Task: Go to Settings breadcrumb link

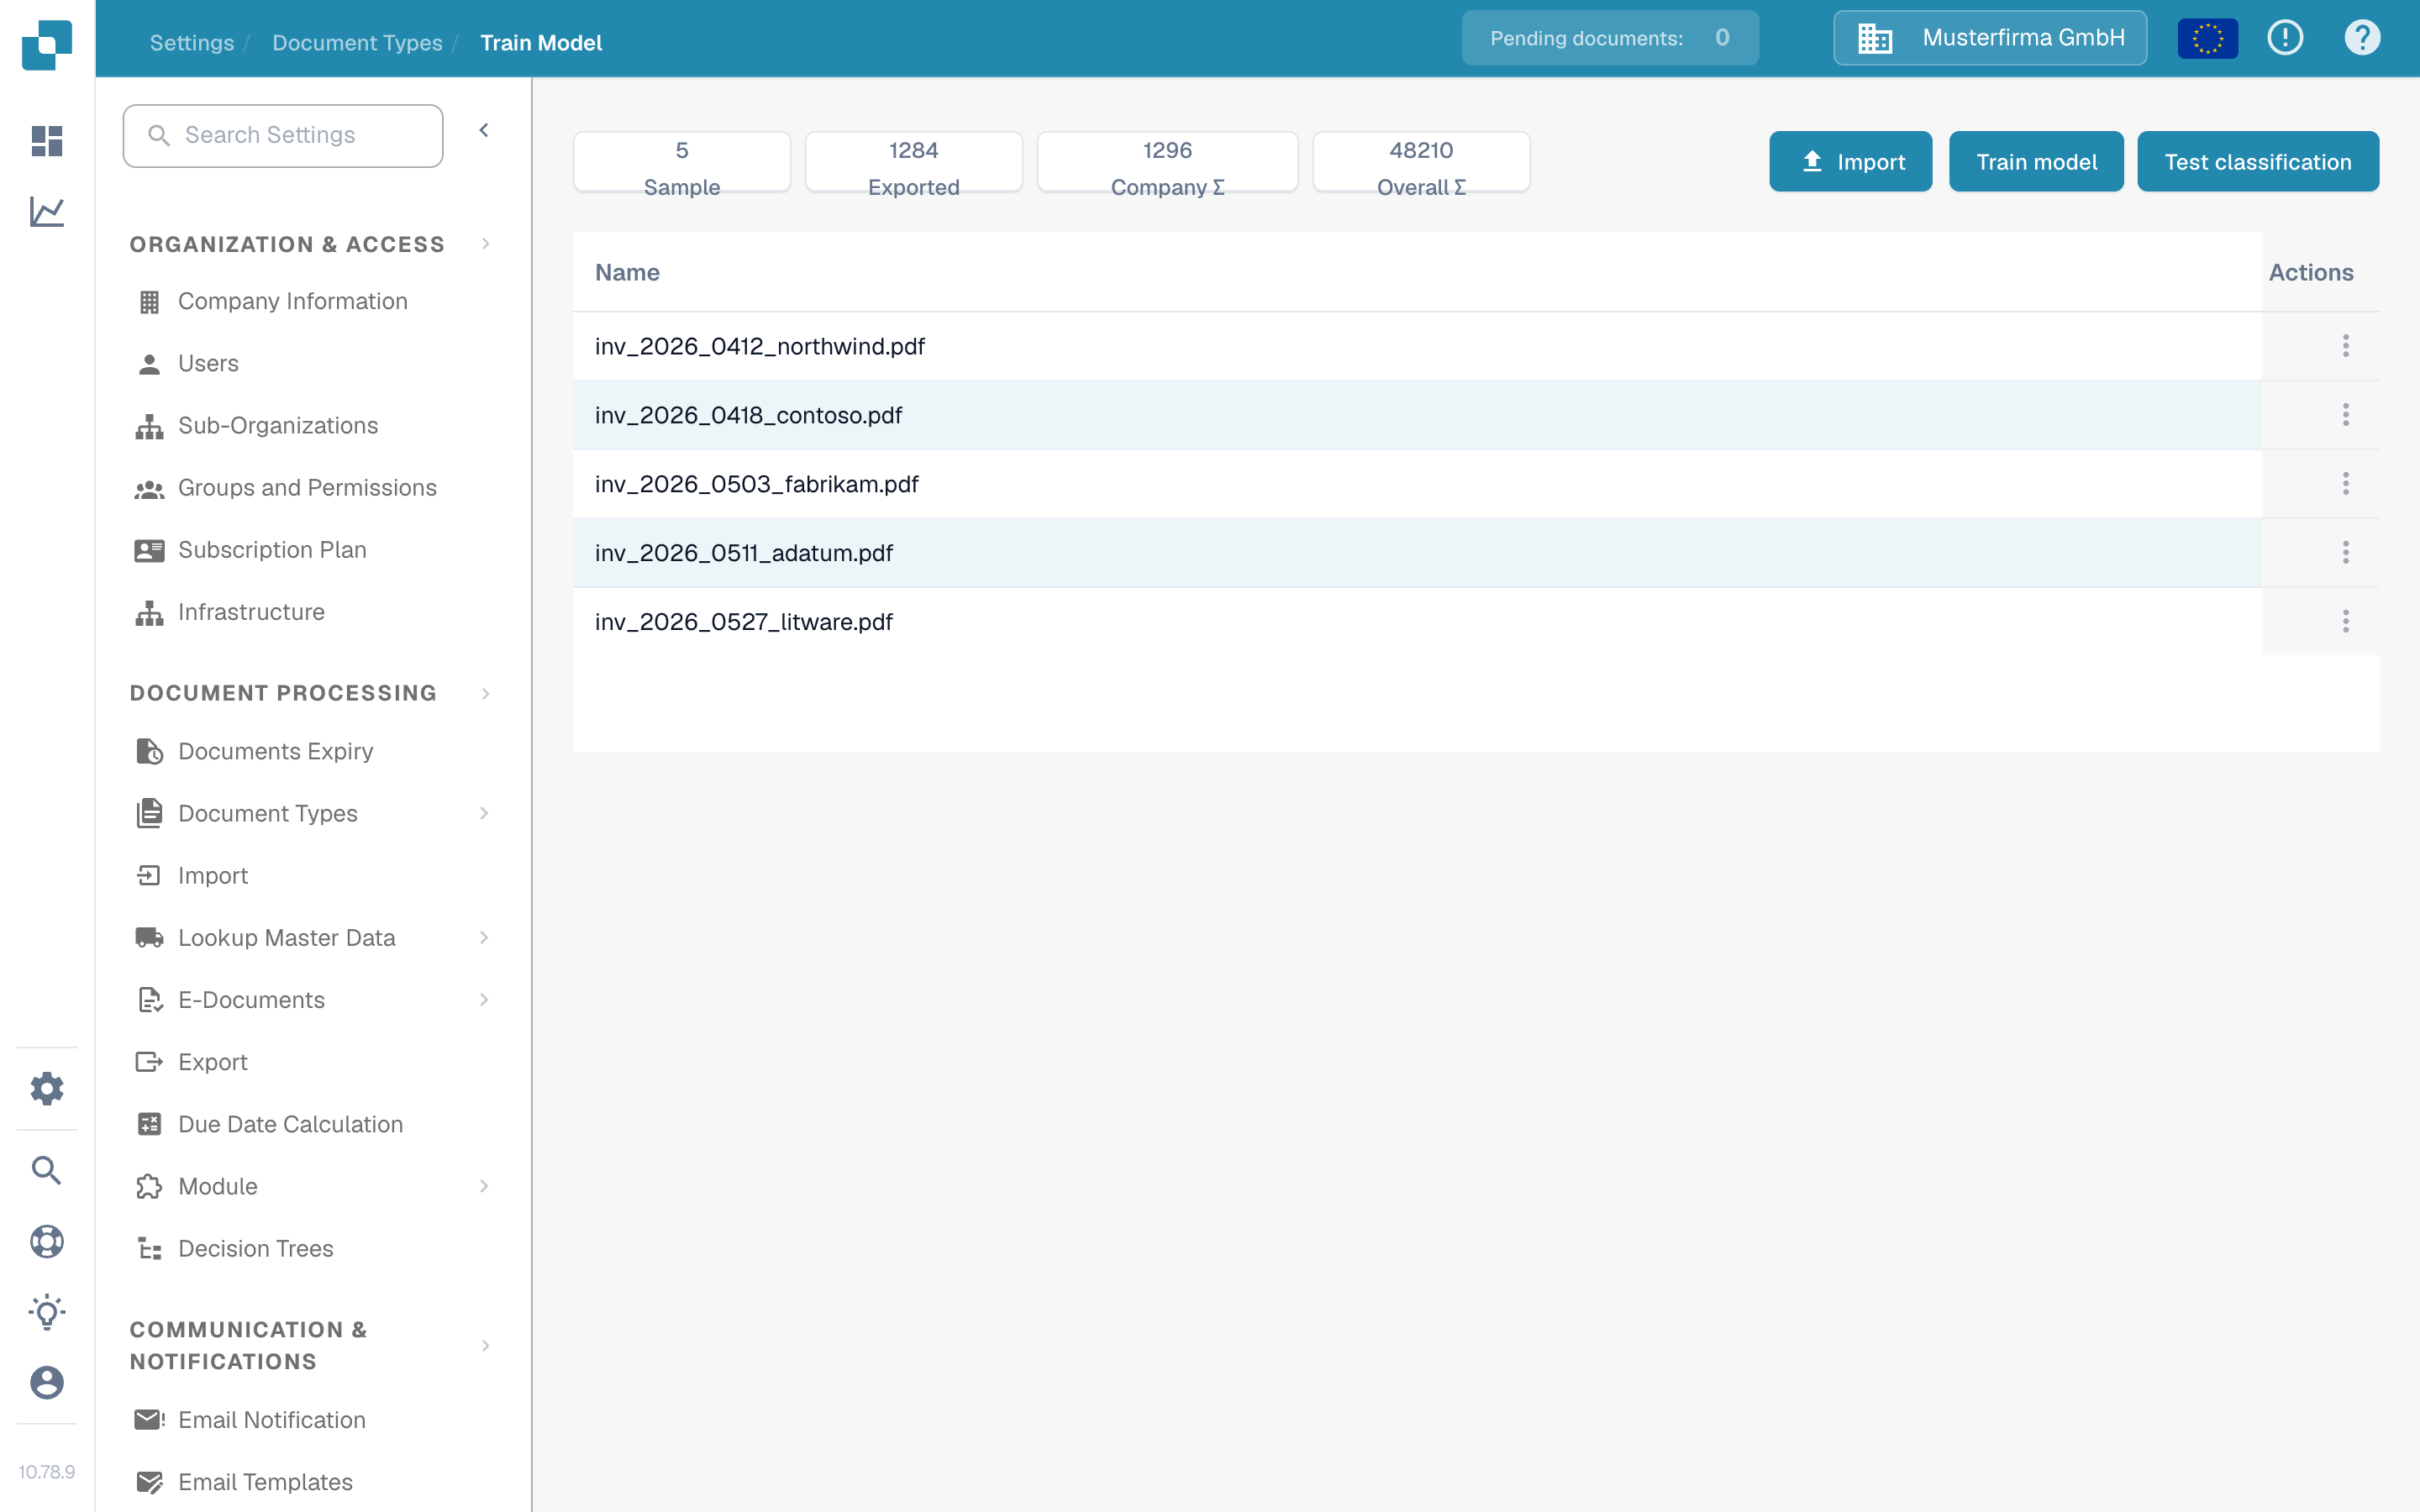Action: point(192,42)
